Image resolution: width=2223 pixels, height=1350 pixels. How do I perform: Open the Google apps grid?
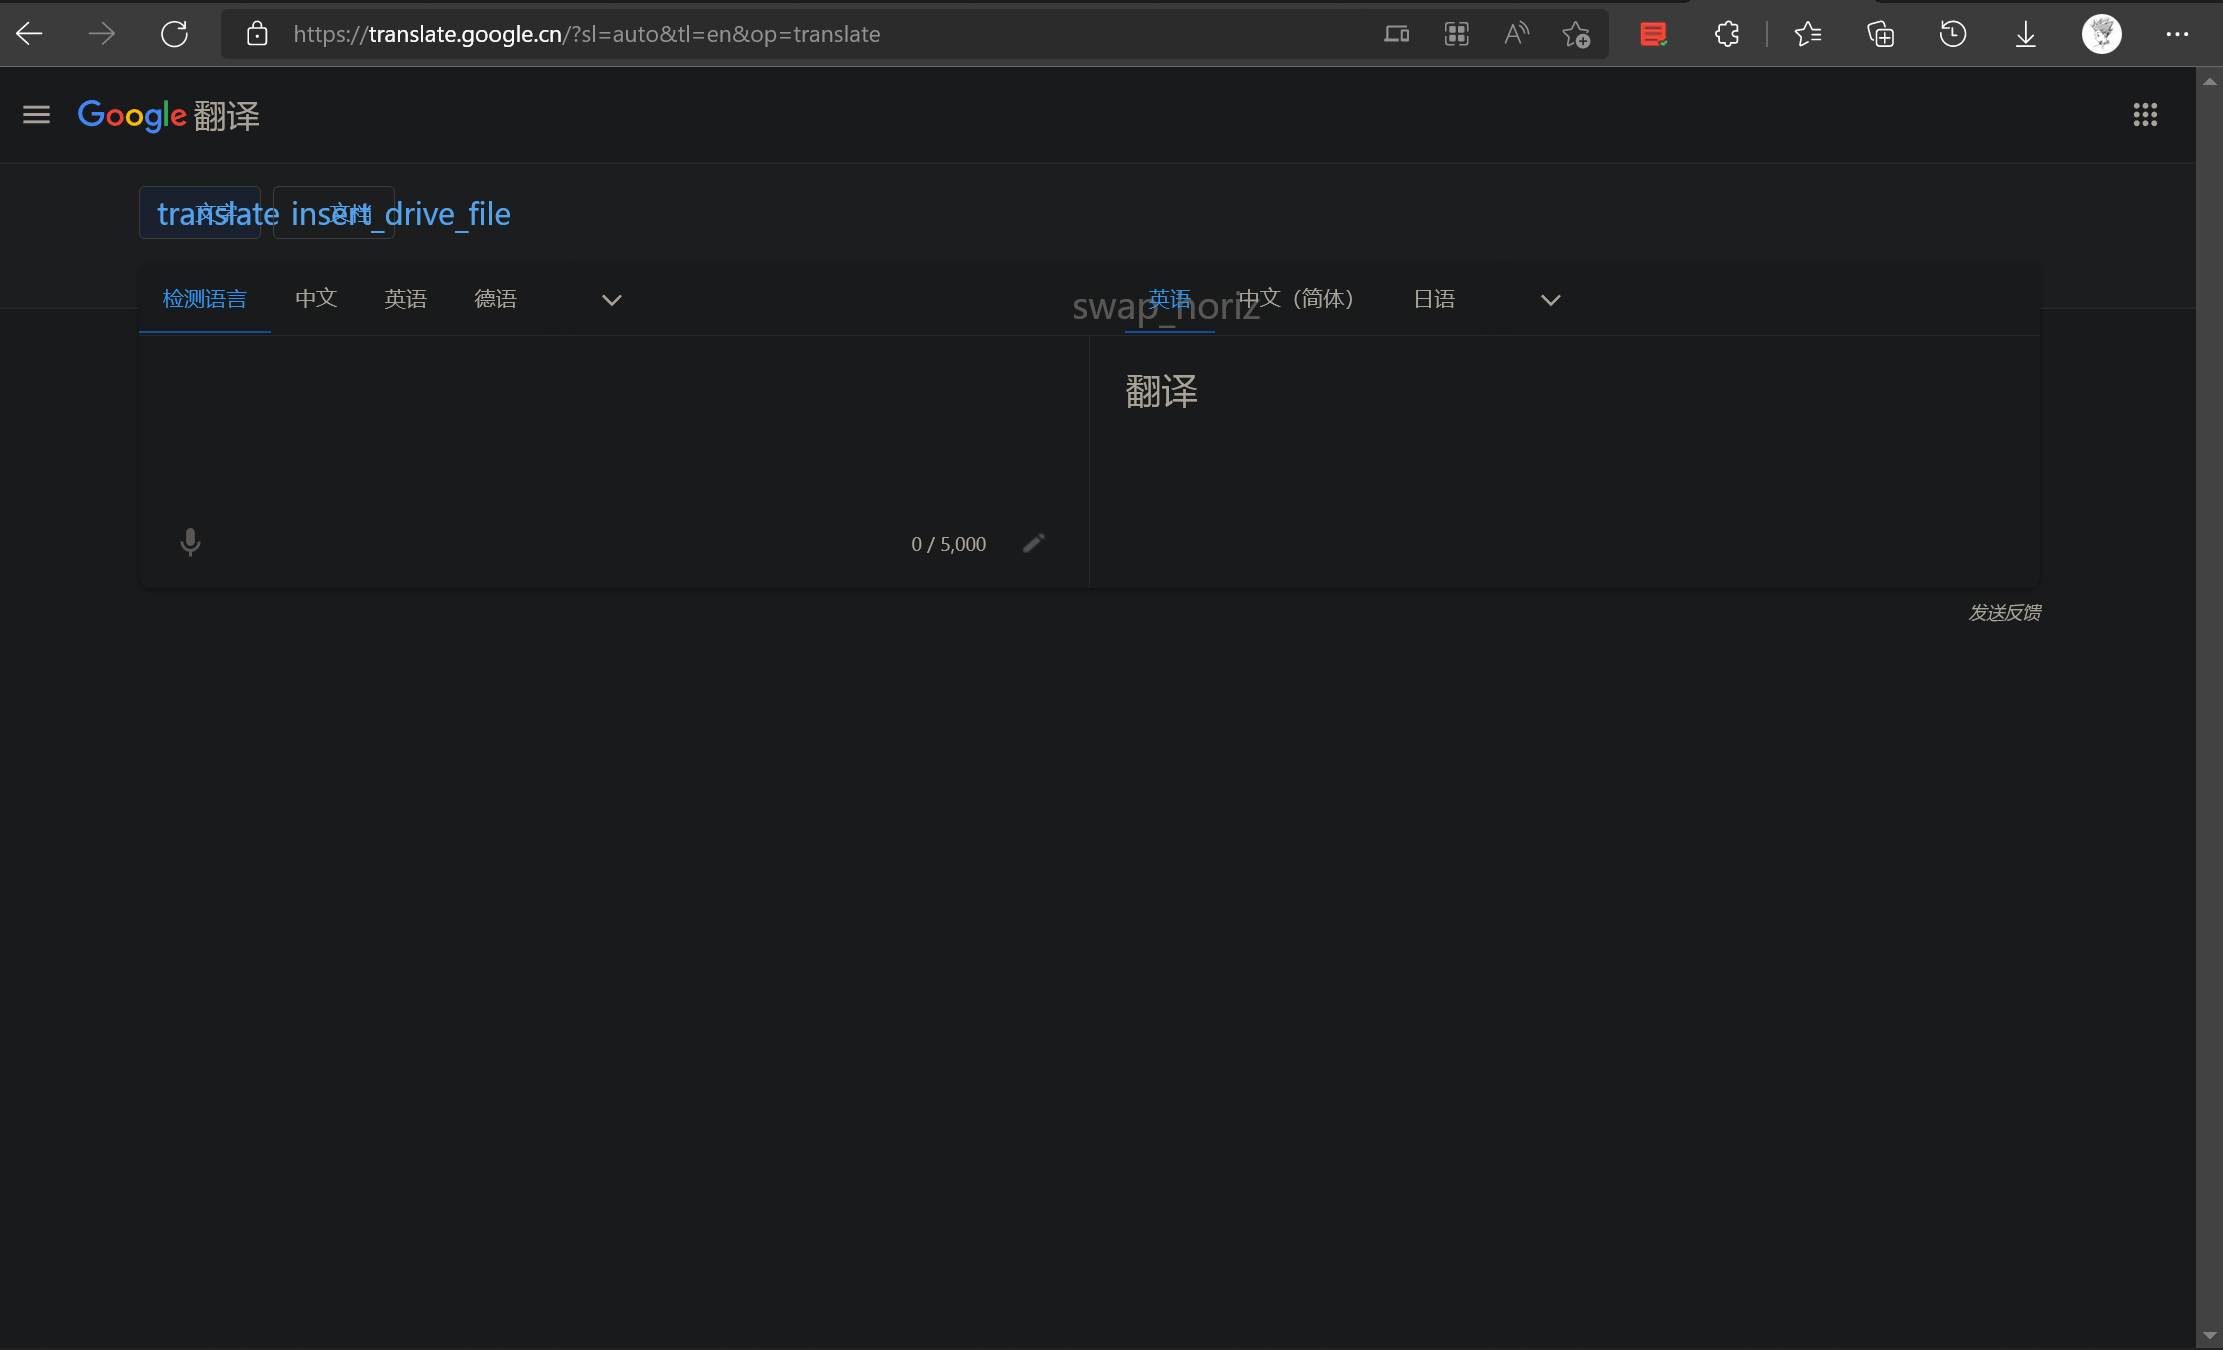(x=2145, y=115)
